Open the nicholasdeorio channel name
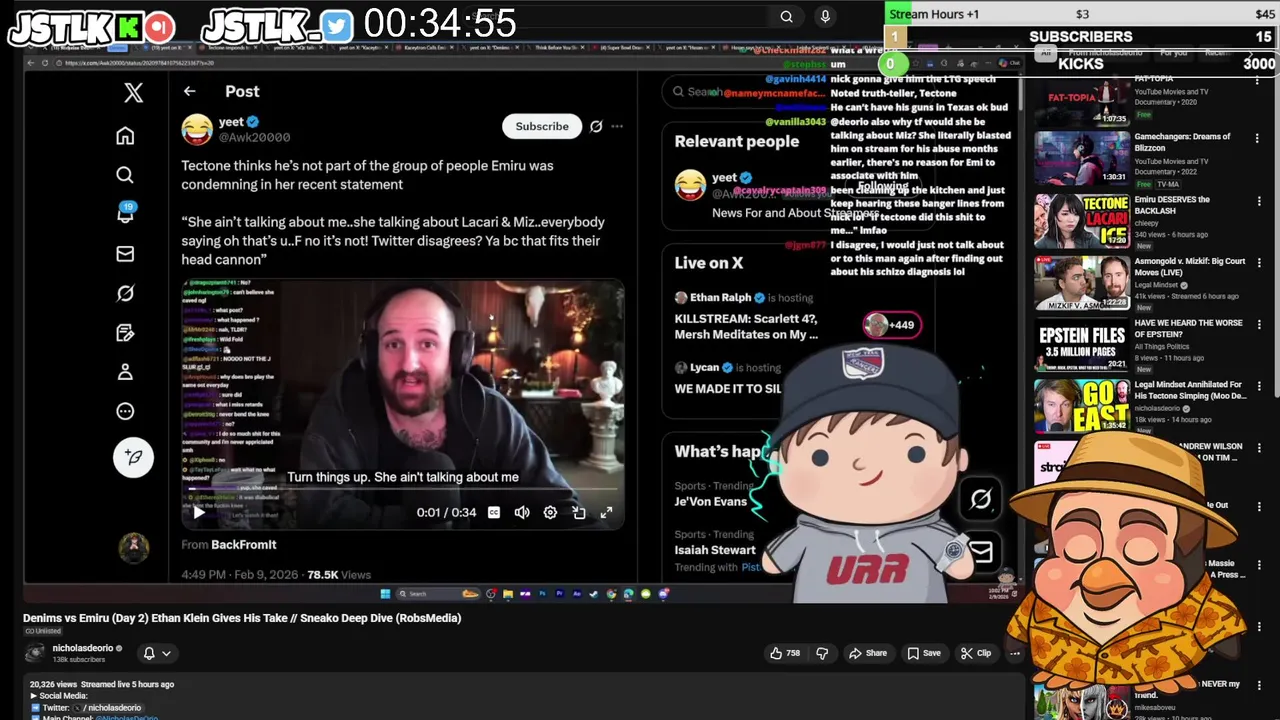Viewport: 1280px width, 720px height. (82, 648)
